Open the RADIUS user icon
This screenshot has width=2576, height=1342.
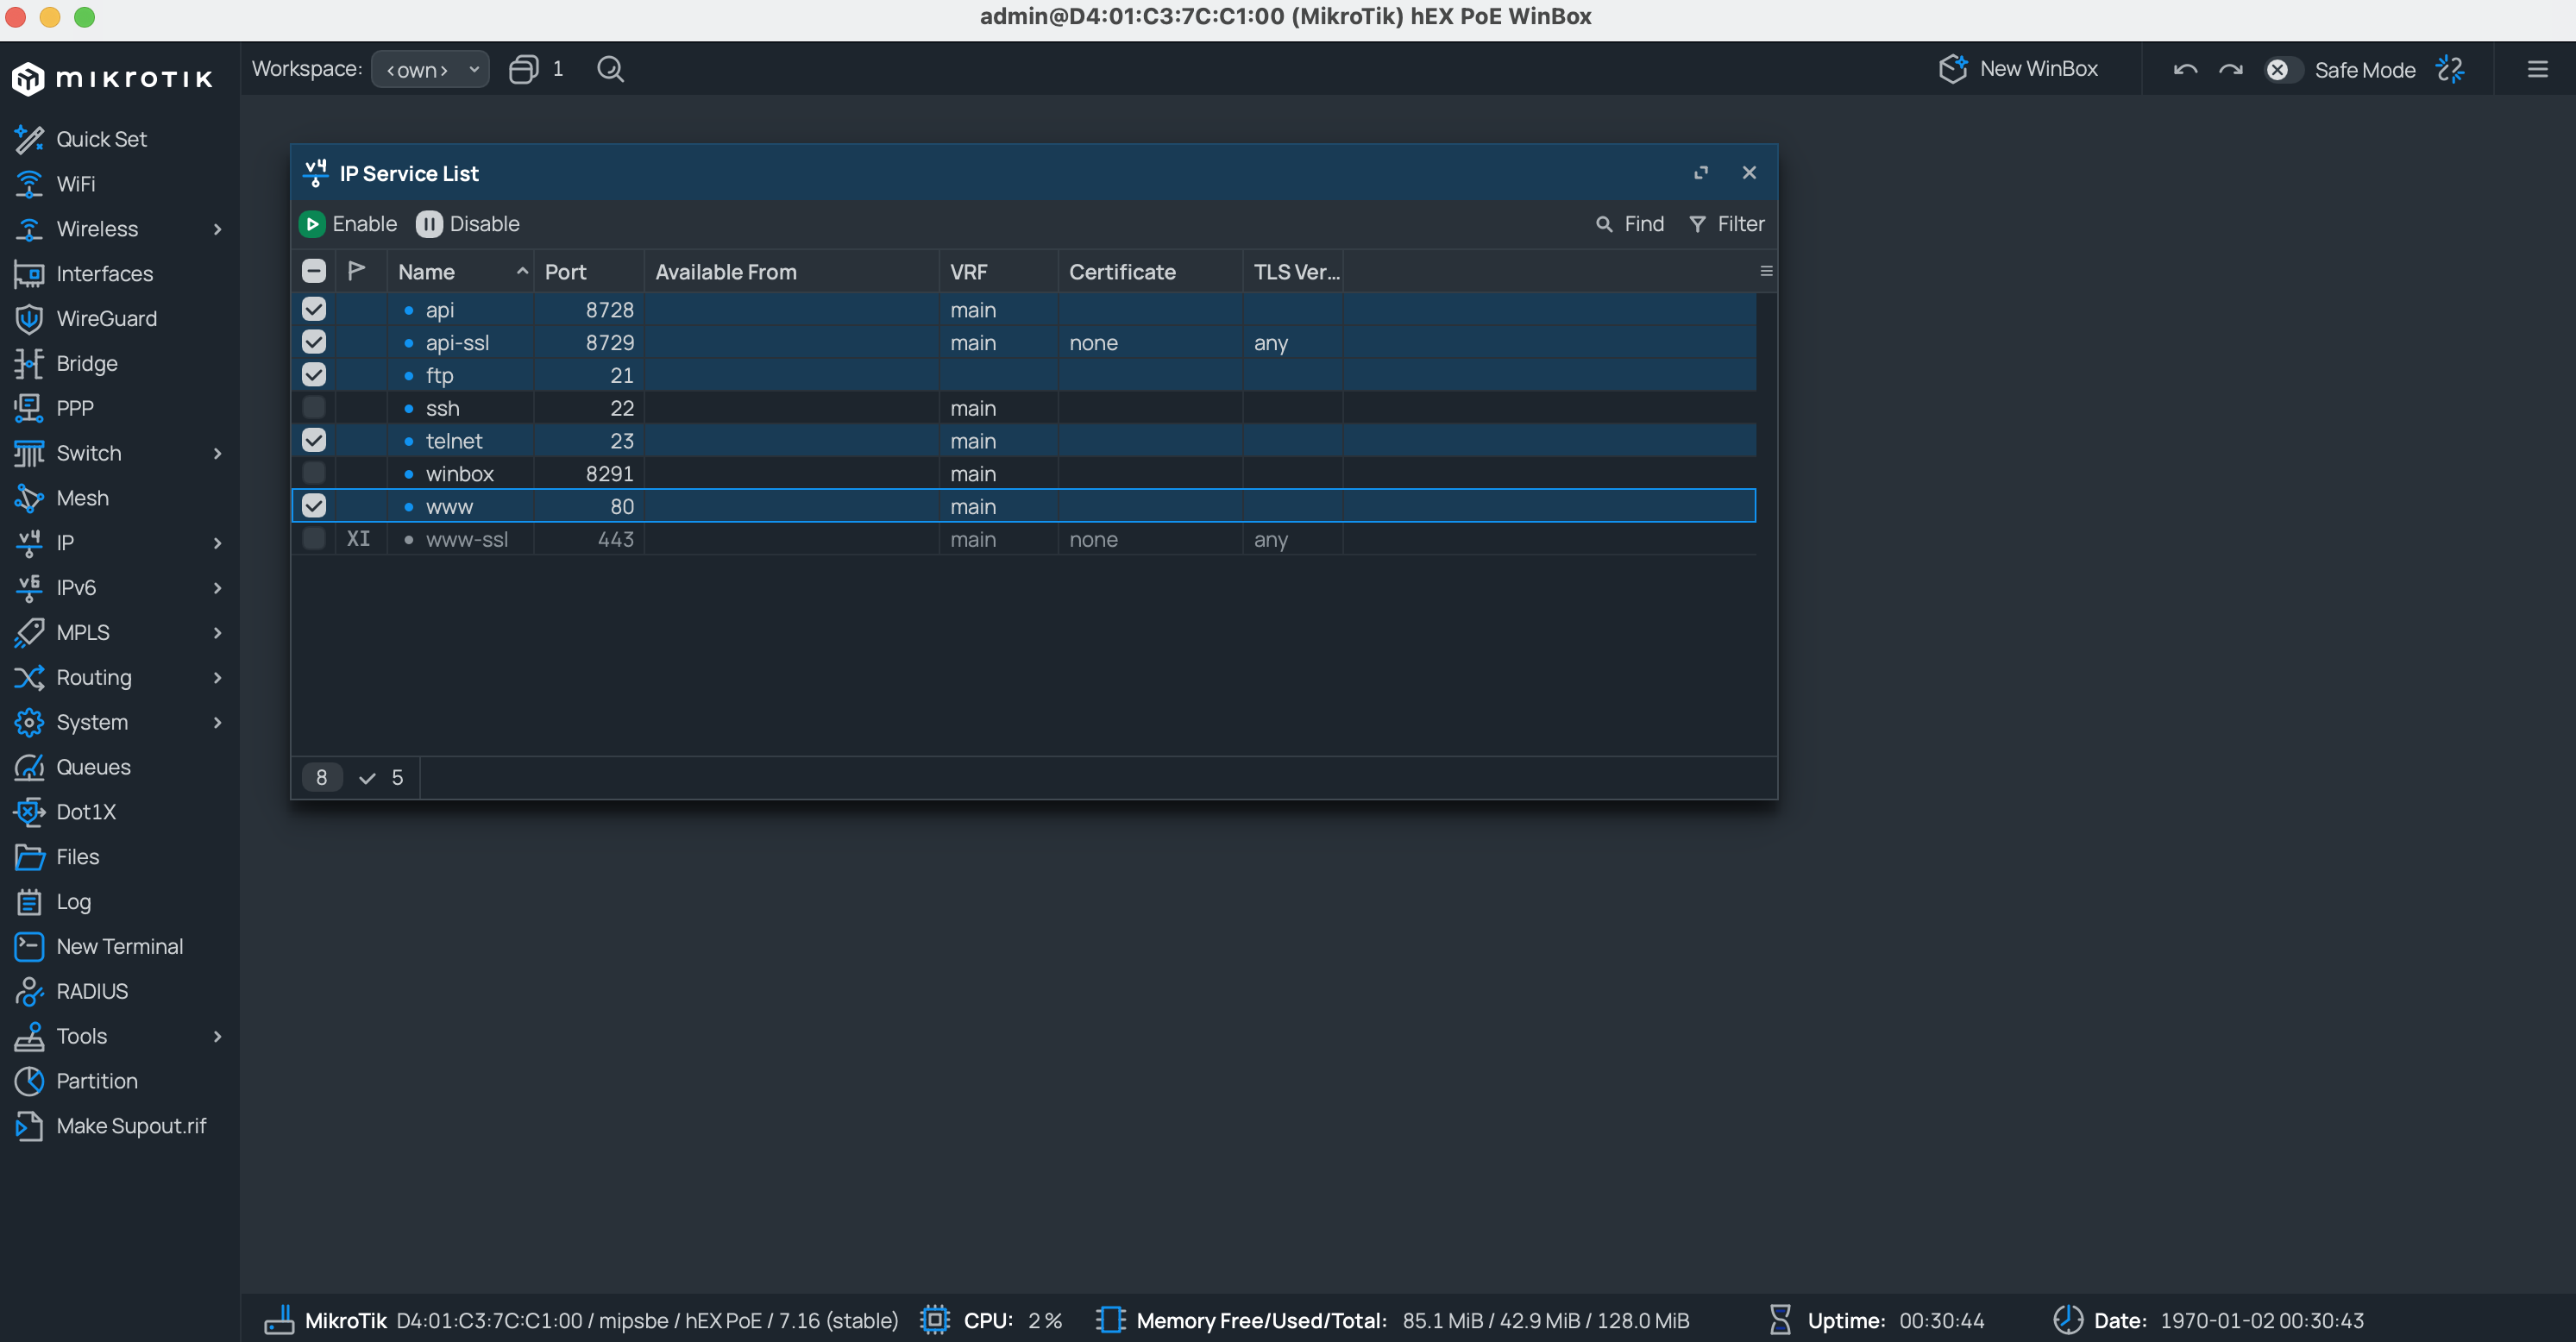[x=29, y=991]
